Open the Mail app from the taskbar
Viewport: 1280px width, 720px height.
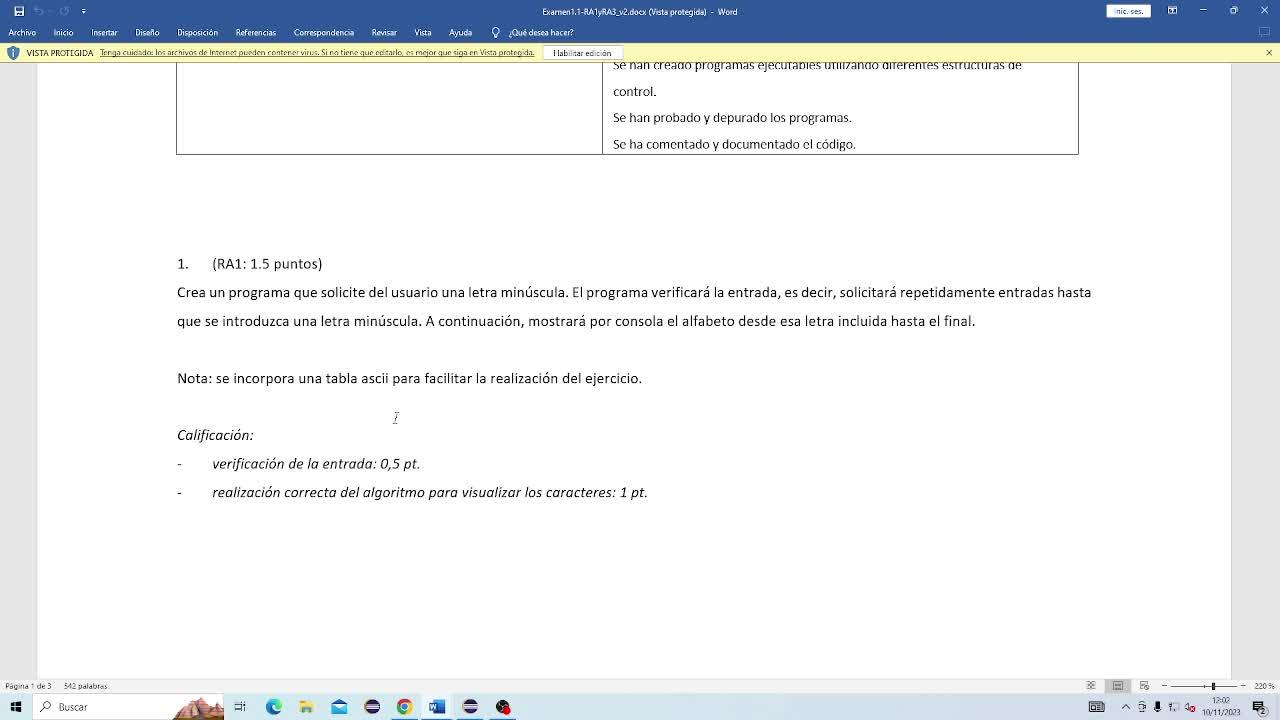click(x=339, y=707)
